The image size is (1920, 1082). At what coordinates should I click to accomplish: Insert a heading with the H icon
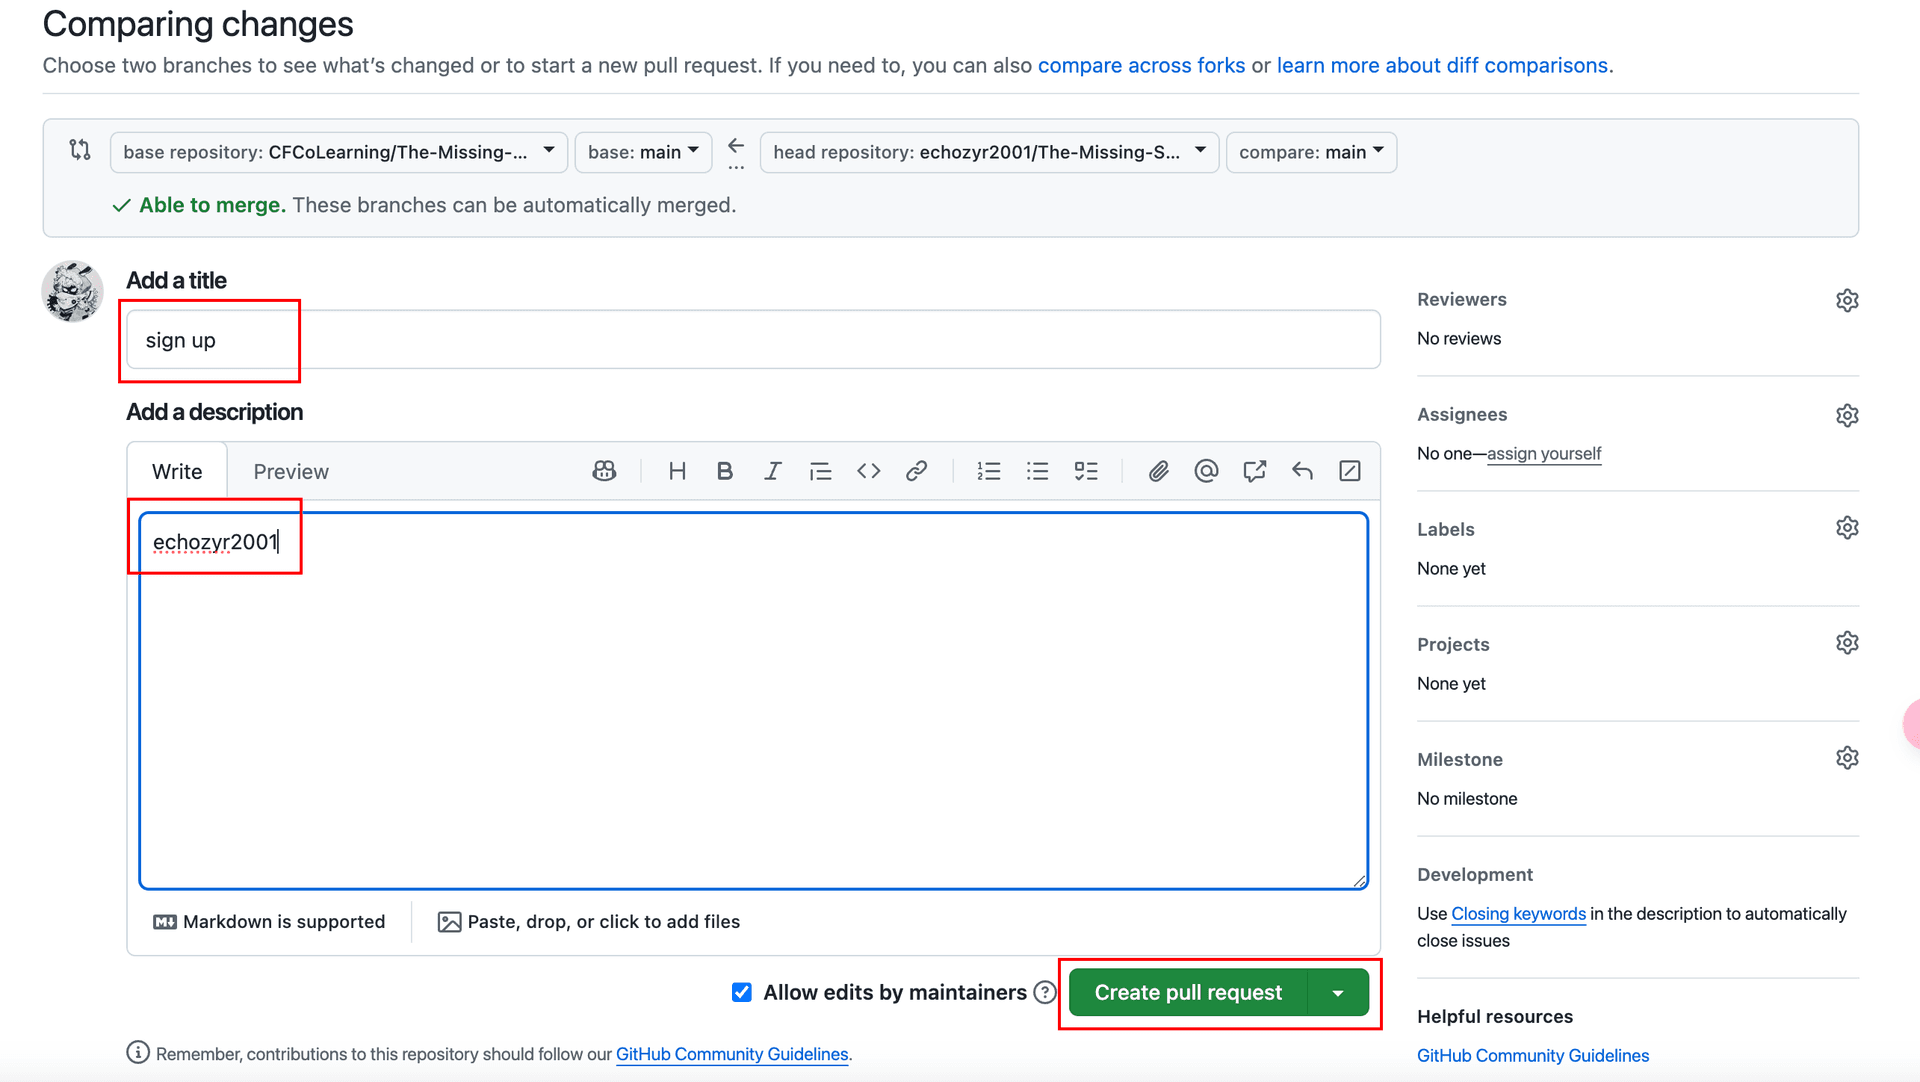tap(677, 471)
